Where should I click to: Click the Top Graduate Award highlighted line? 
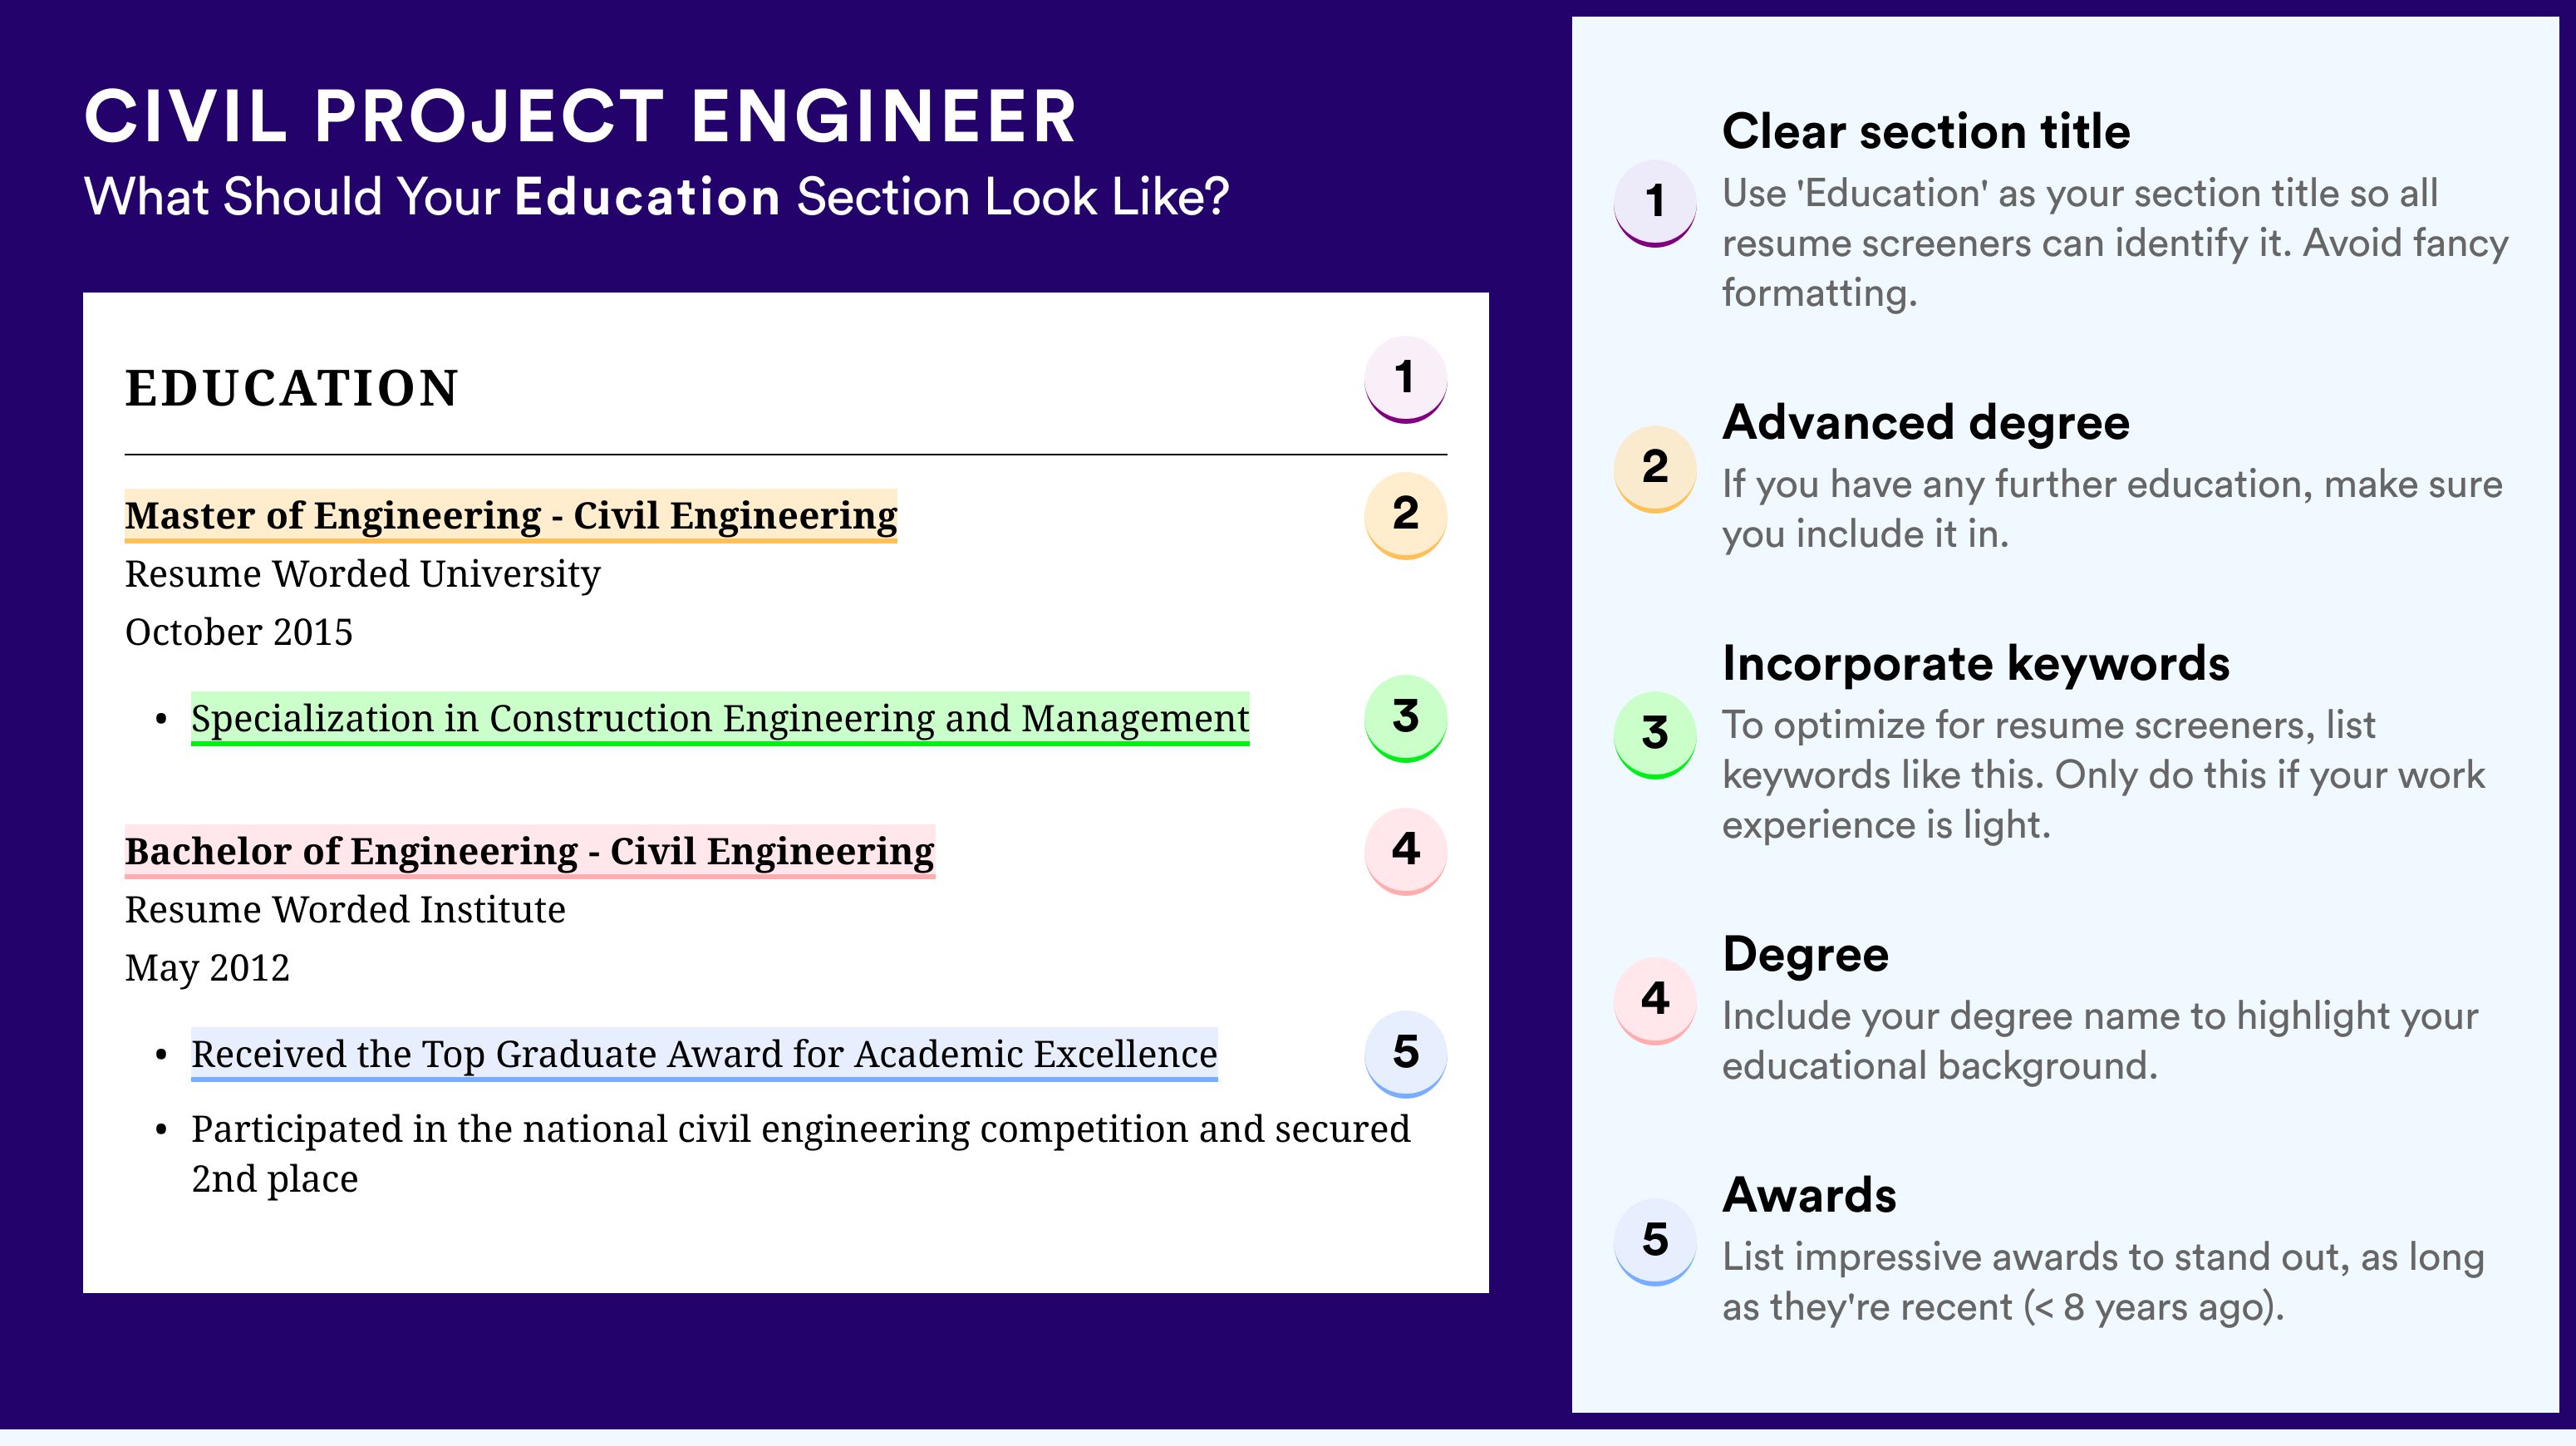click(704, 1055)
